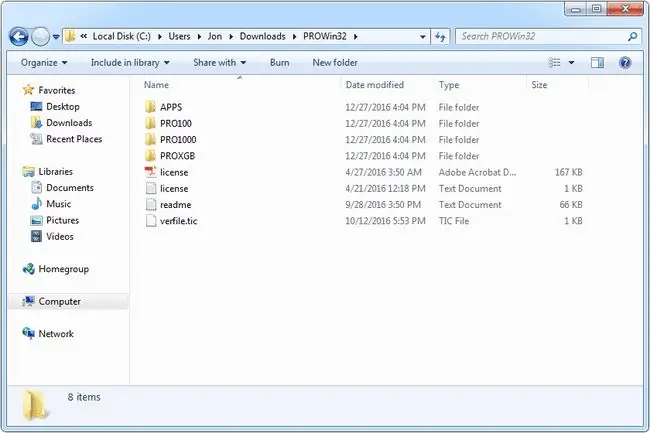Image resolution: width=650 pixels, height=433 pixels.
Task: Open the Share with menu
Action: (x=220, y=63)
